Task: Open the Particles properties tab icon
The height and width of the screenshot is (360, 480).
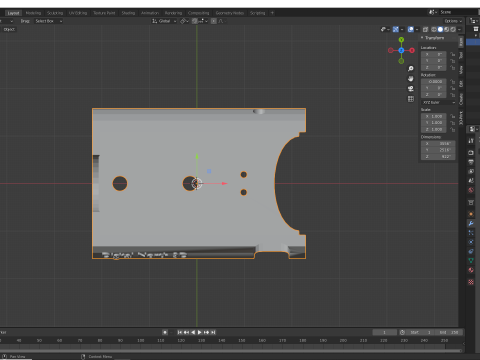Action: (471, 233)
